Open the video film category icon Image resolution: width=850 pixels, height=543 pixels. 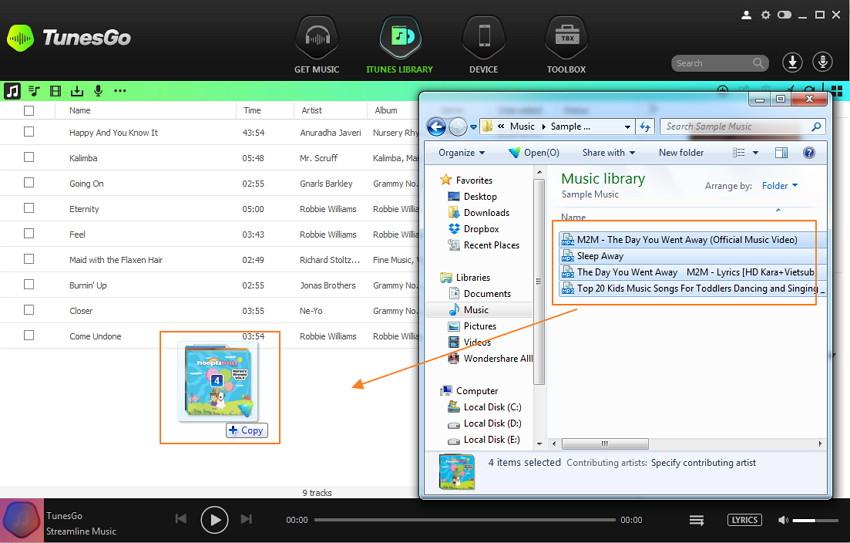(55, 90)
